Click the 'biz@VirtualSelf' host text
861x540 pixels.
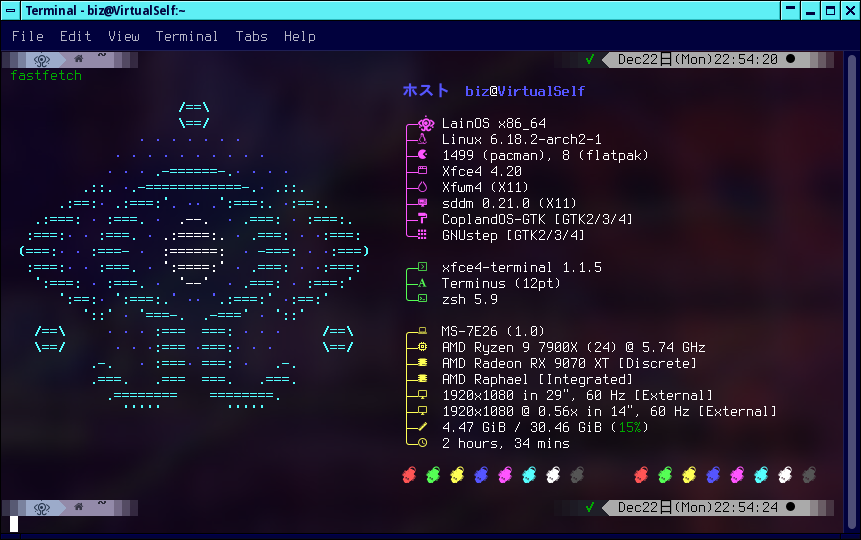tap(525, 91)
